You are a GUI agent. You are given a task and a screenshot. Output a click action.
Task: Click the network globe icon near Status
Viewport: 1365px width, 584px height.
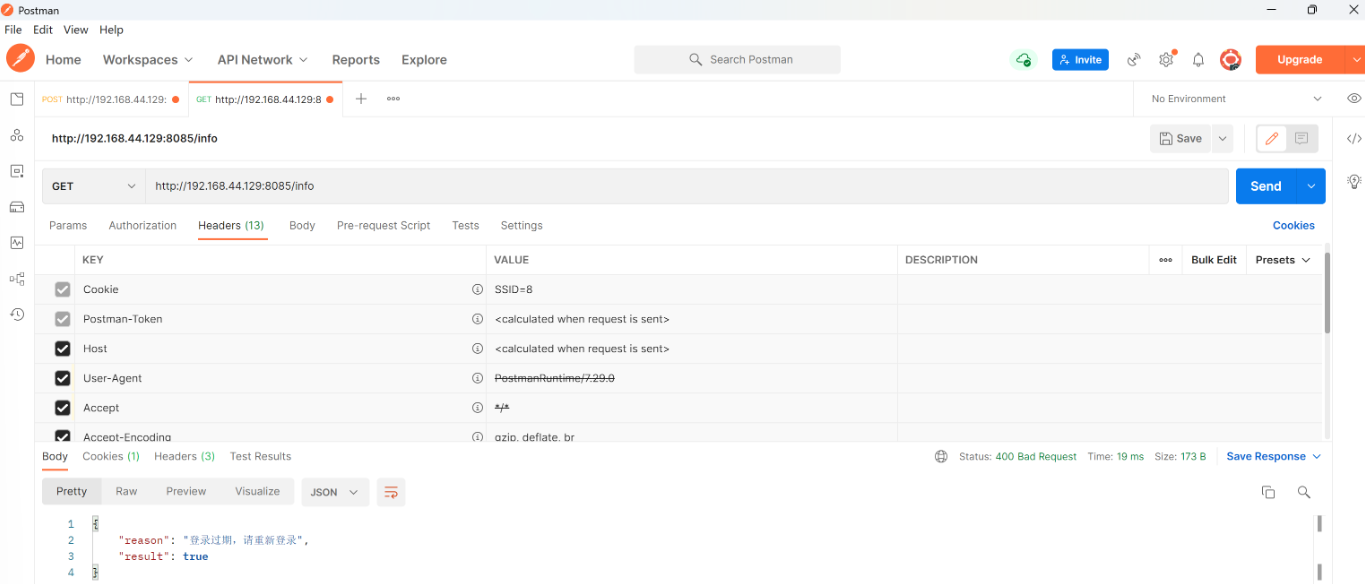pyautogui.click(x=941, y=456)
